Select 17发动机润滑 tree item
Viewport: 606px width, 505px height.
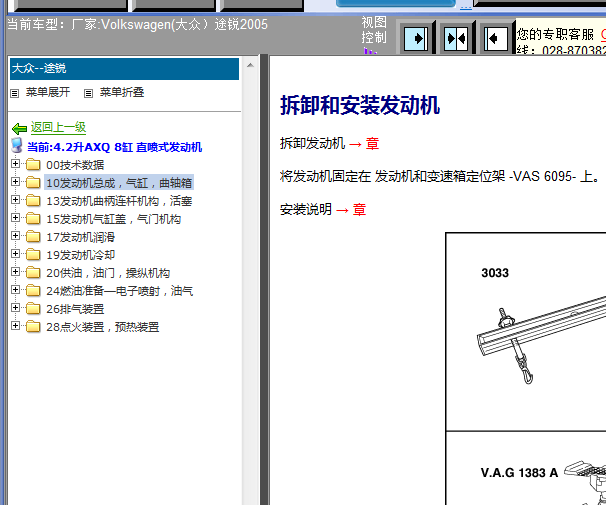(x=80, y=237)
